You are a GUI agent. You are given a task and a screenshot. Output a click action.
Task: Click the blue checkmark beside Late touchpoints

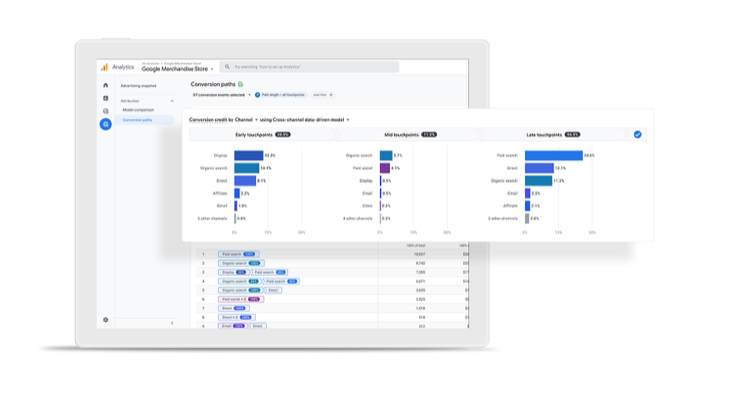tap(637, 135)
